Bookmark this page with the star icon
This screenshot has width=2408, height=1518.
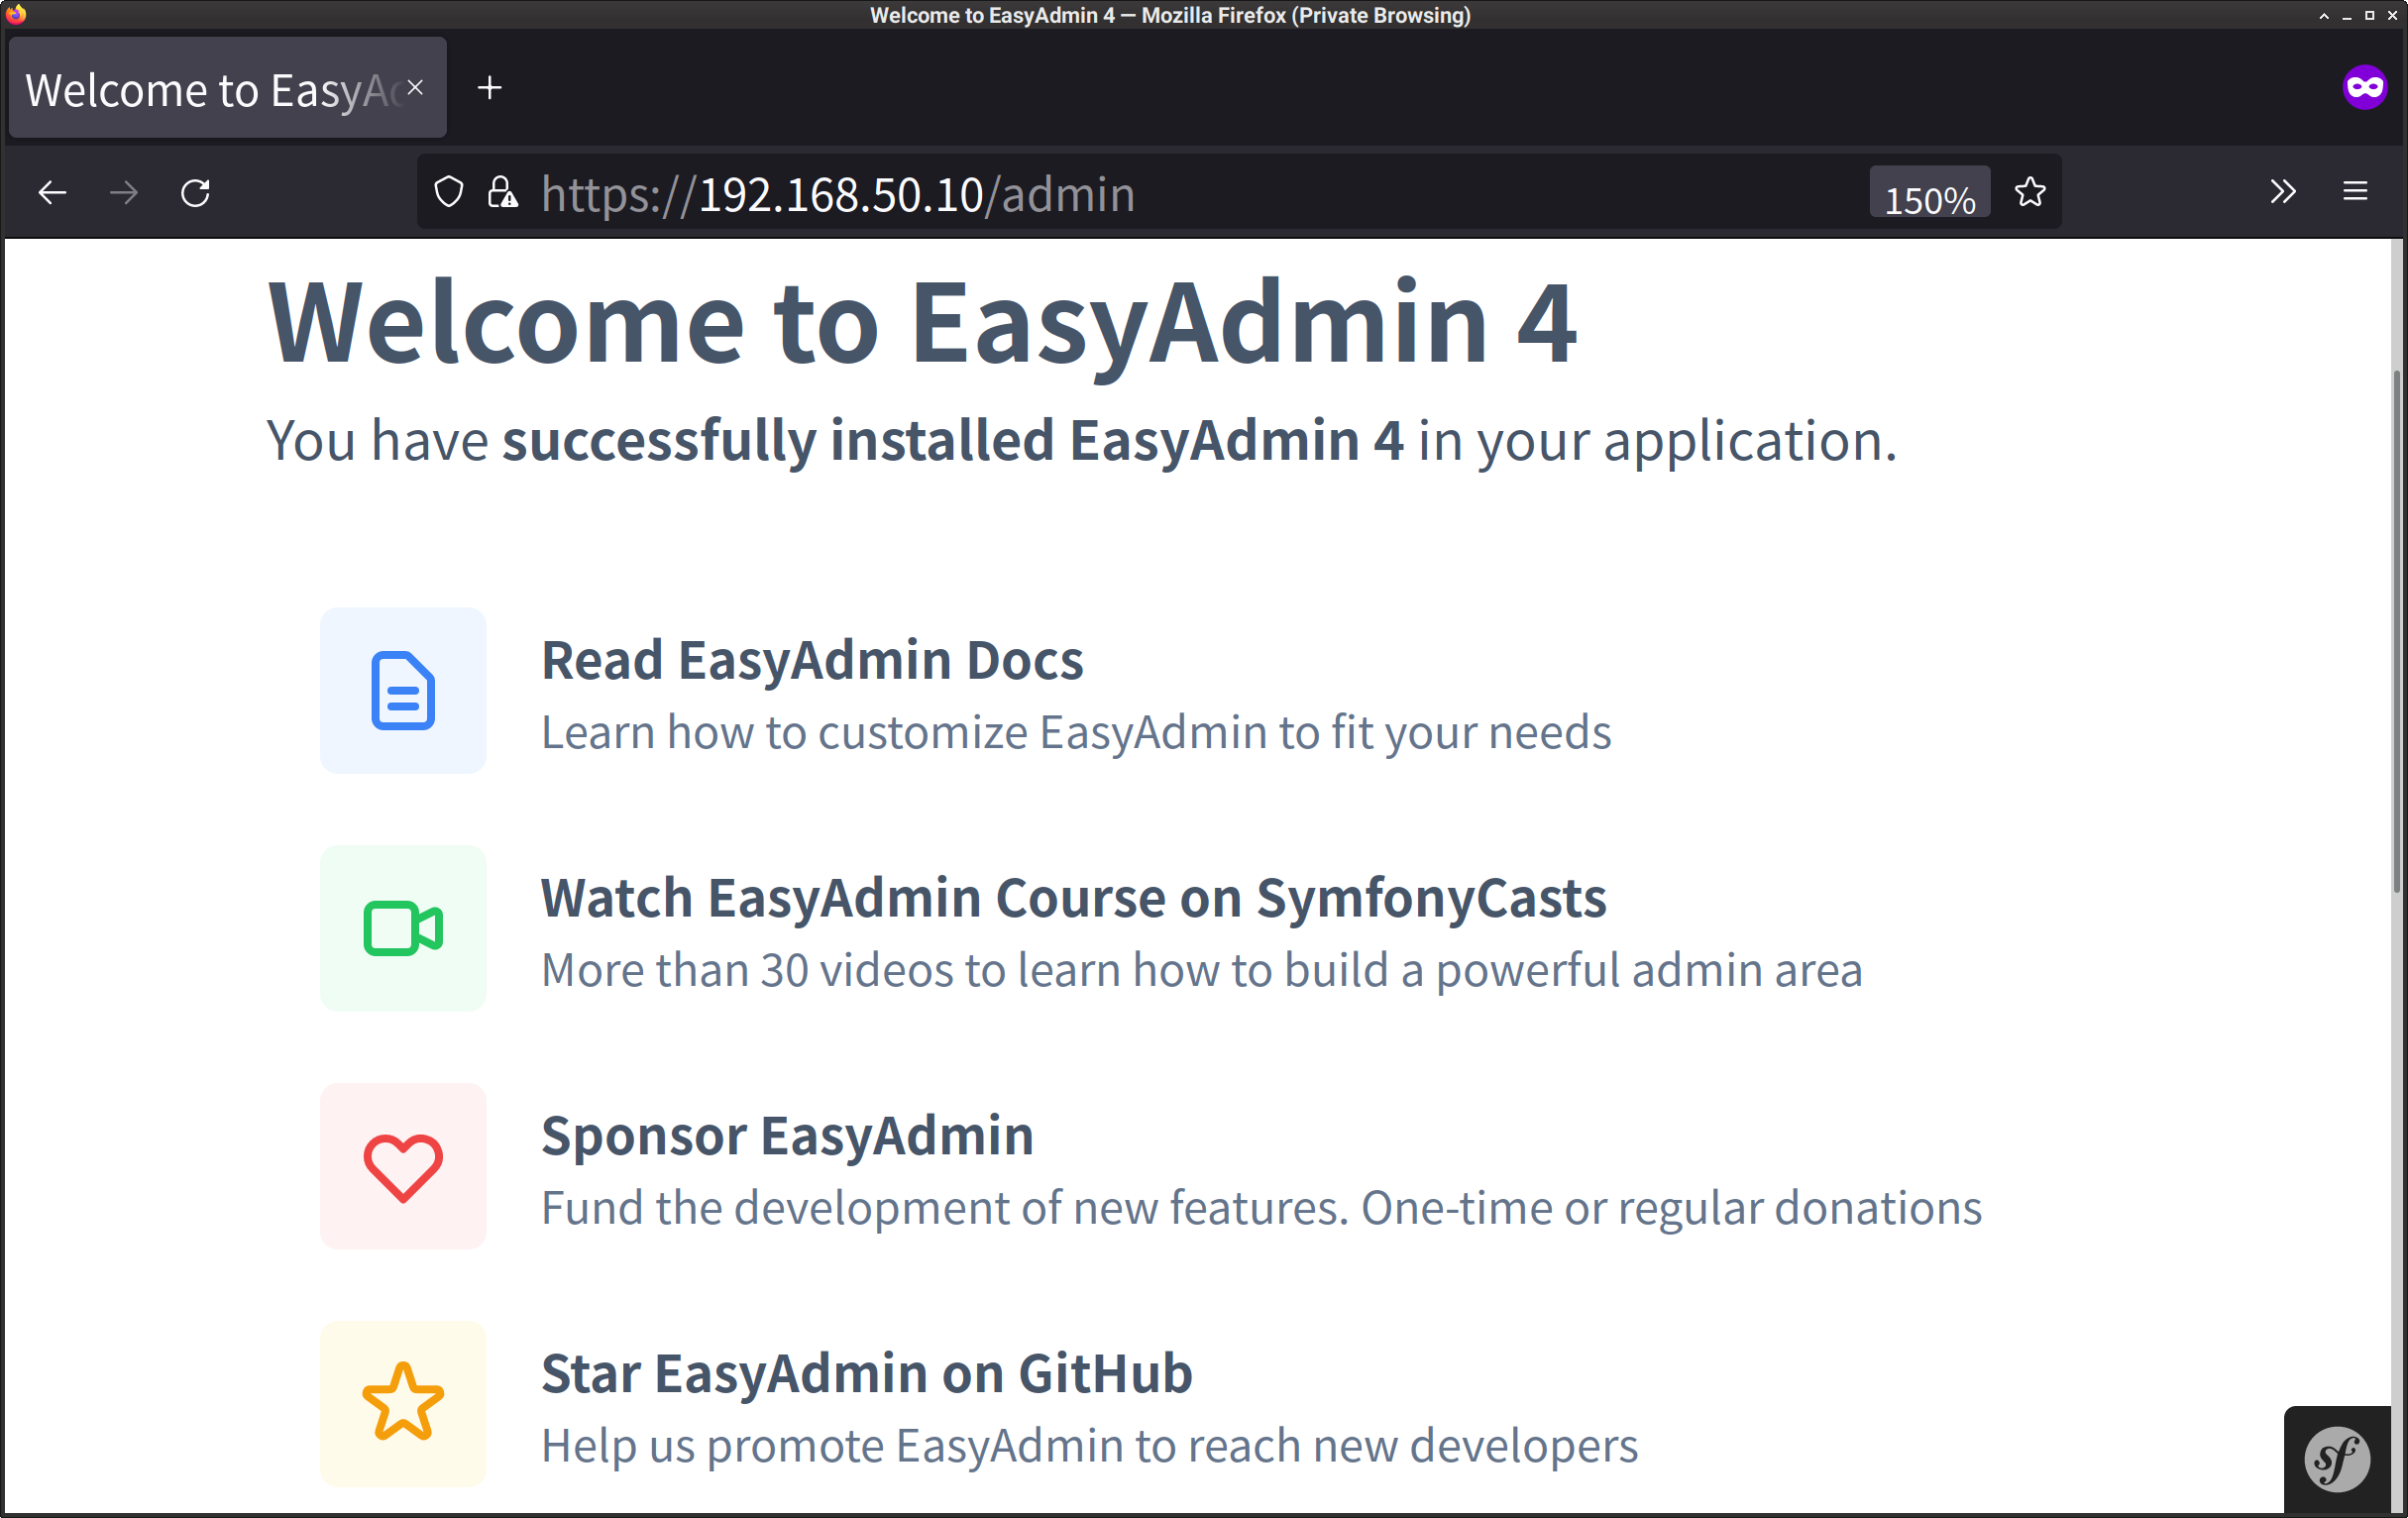click(x=2030, y=192)
